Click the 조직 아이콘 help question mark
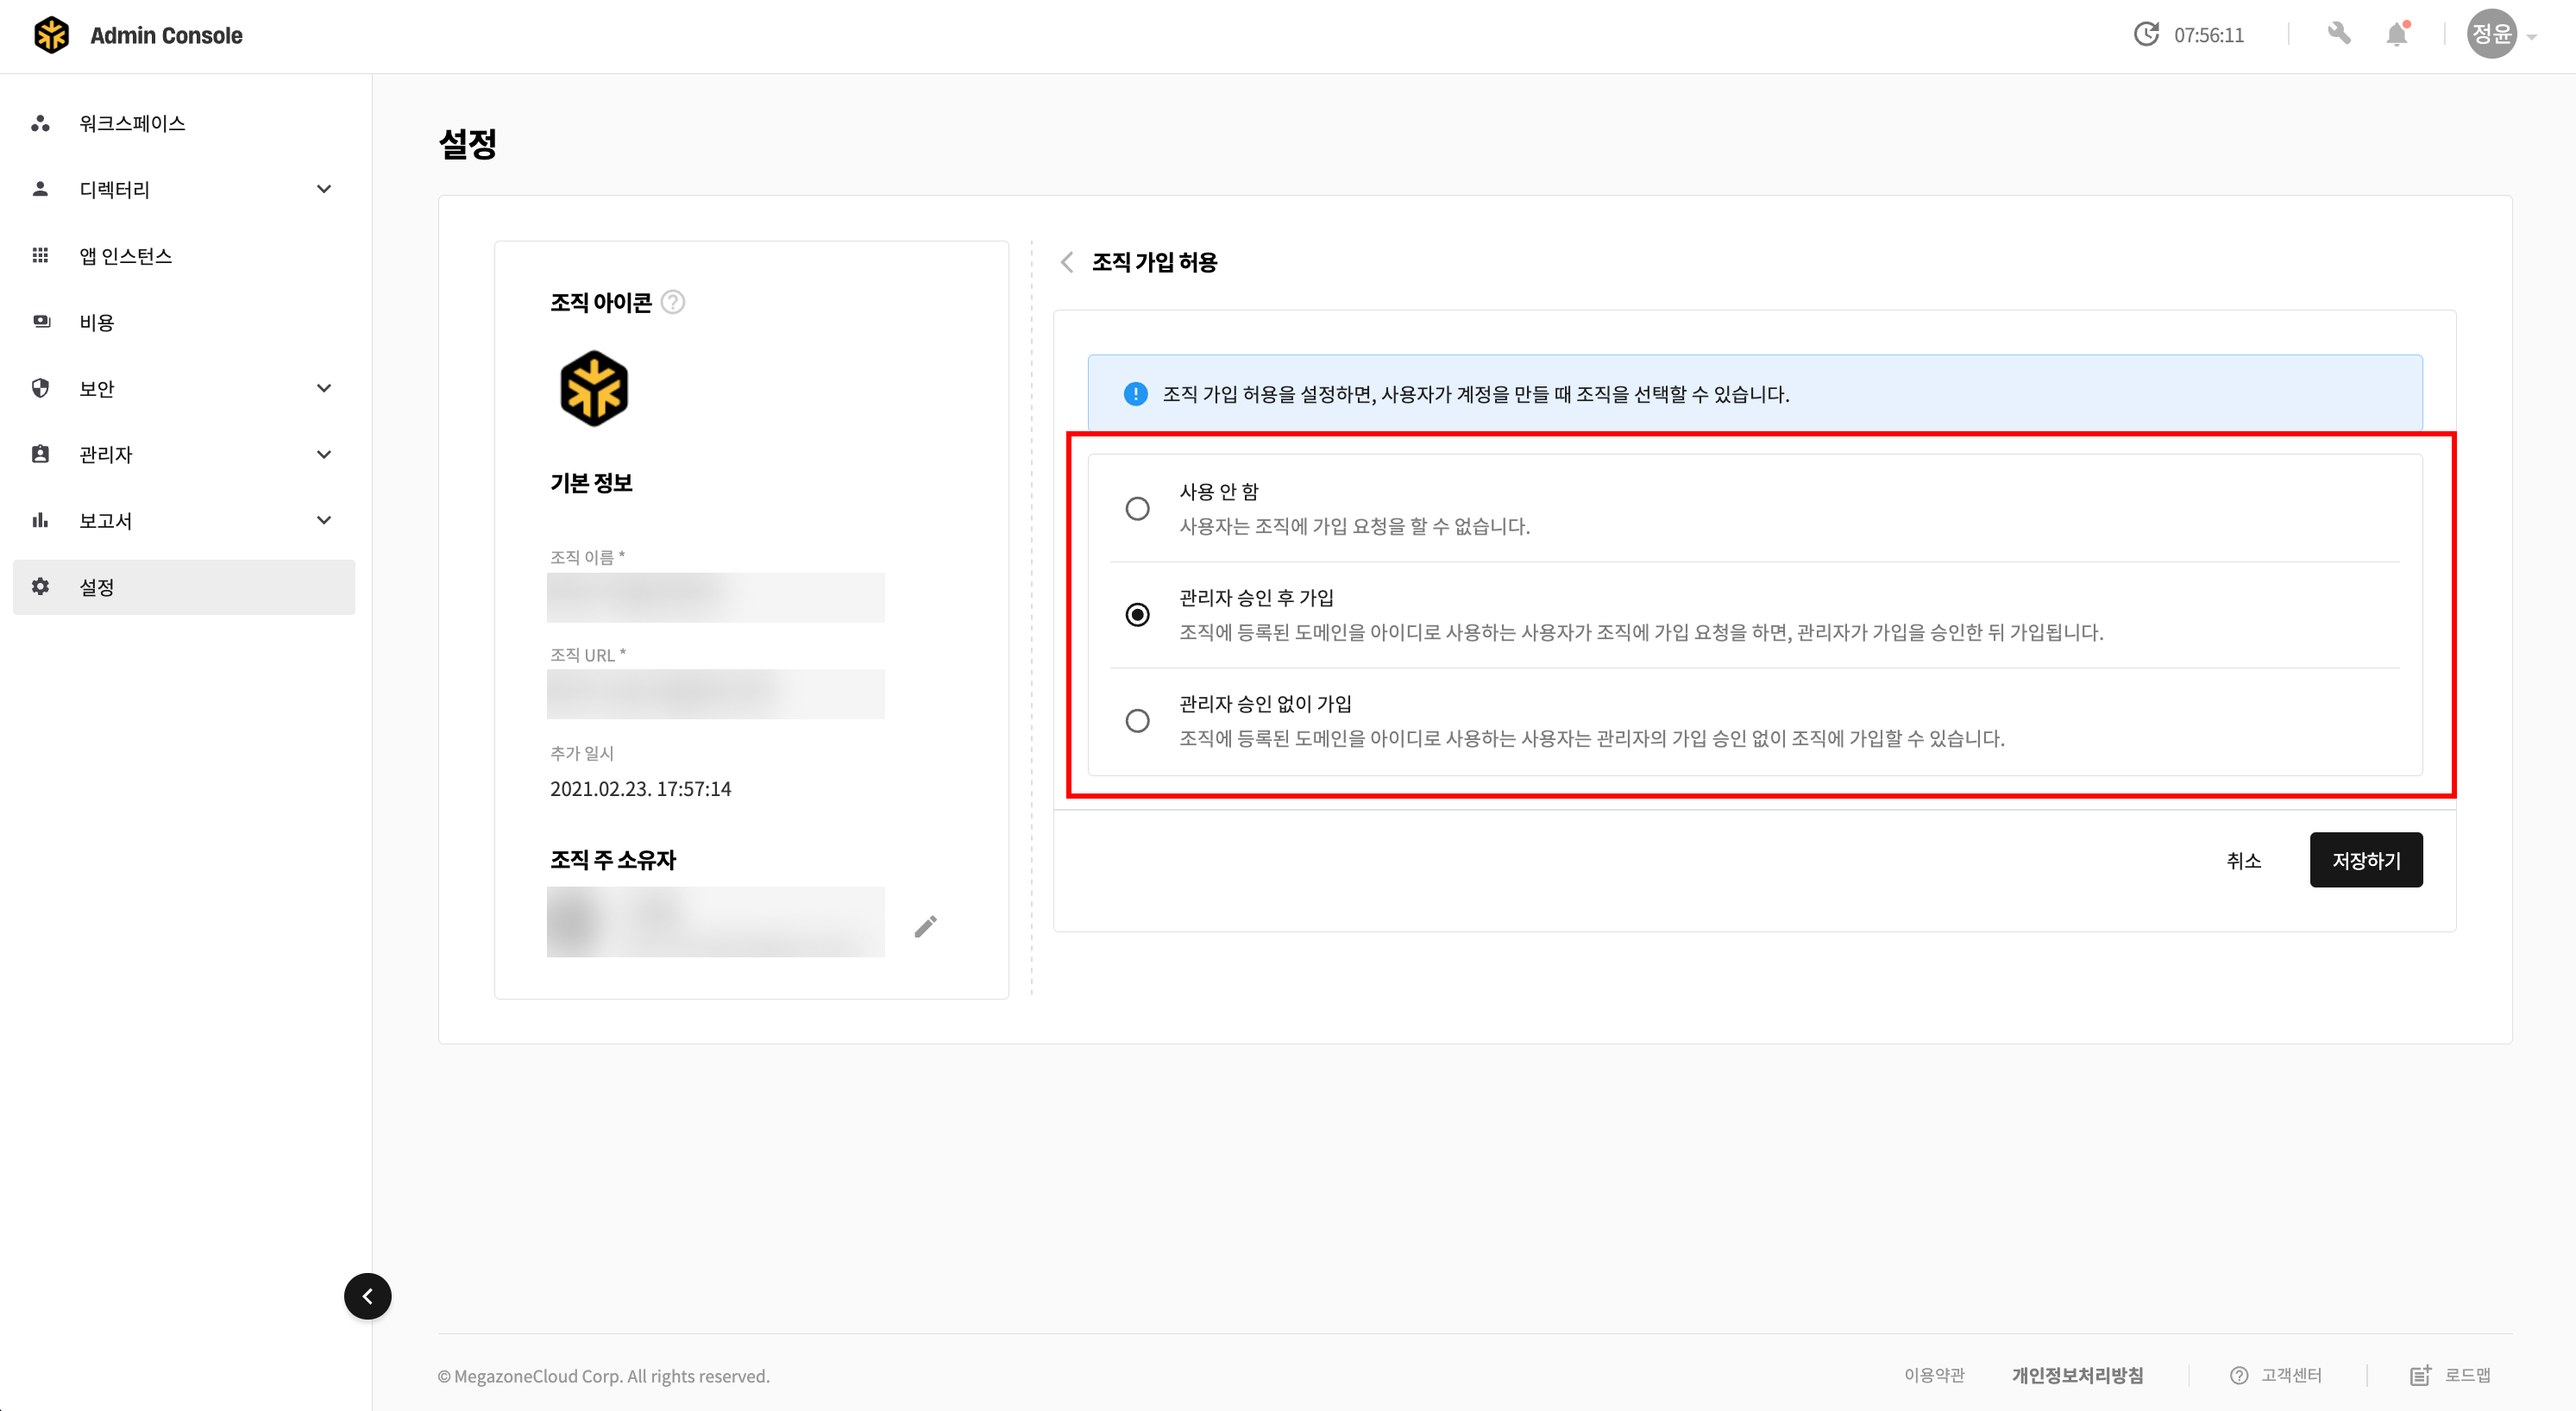2576x1411 pixels. pos(673,302)
